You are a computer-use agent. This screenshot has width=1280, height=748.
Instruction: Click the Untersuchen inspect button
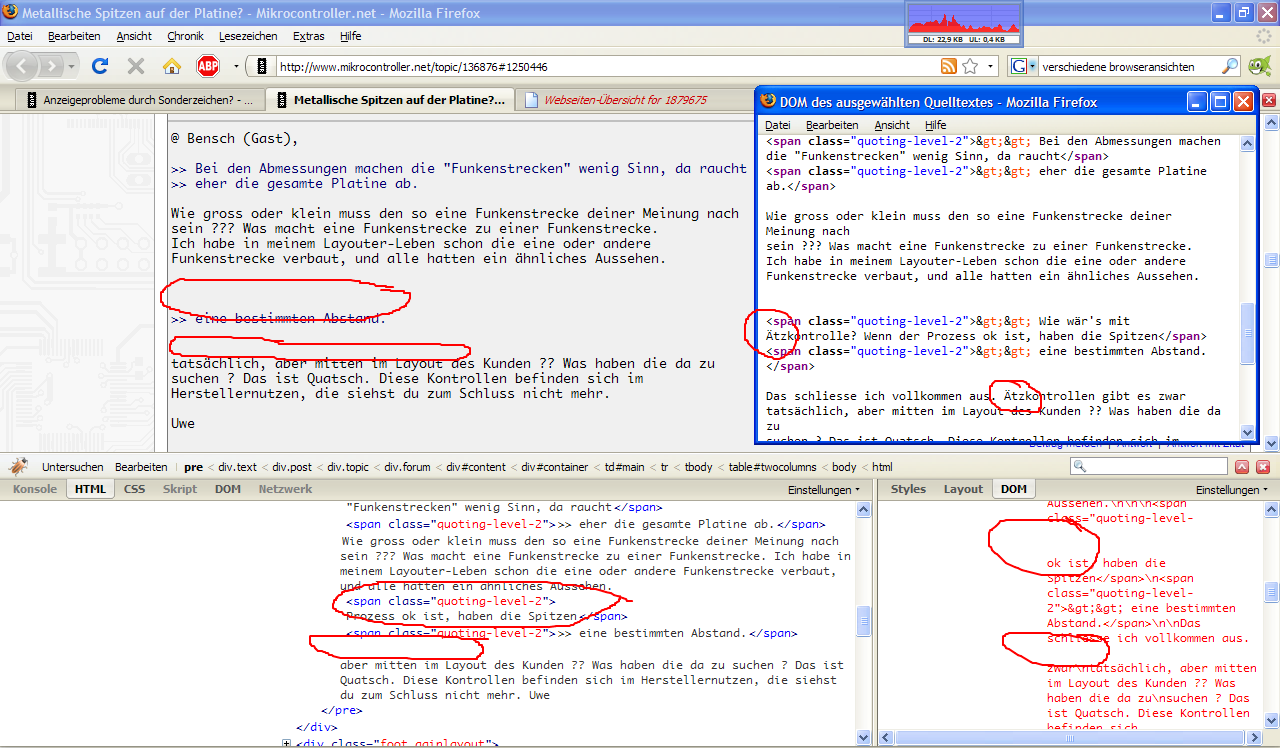(72, 467)
